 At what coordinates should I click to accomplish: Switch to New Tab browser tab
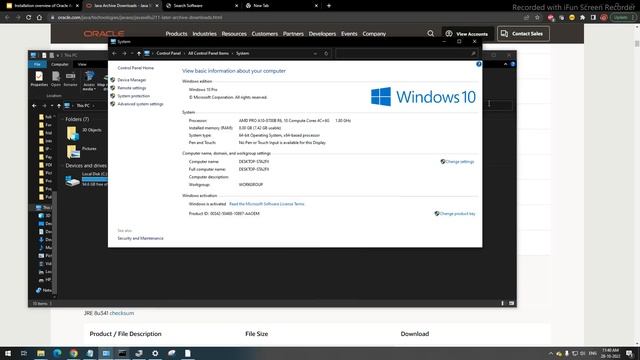(x=282, y=6)
